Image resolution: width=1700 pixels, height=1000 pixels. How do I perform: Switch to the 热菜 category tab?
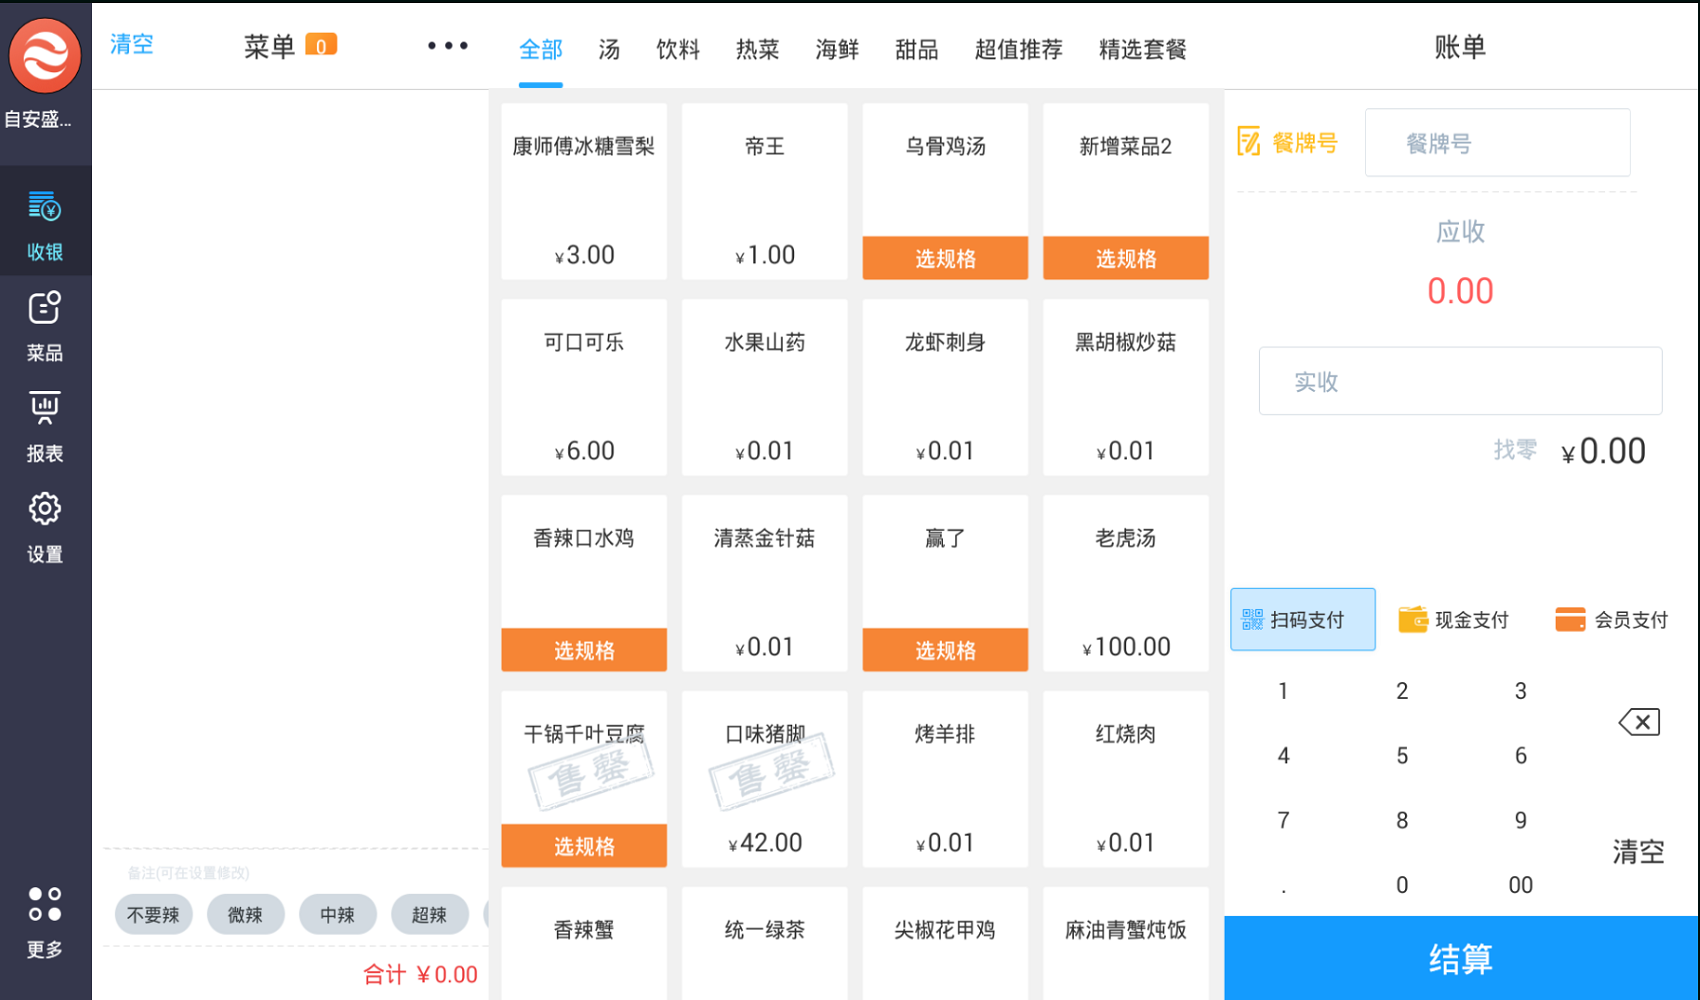pyautogui.click(x=757, y=49)
